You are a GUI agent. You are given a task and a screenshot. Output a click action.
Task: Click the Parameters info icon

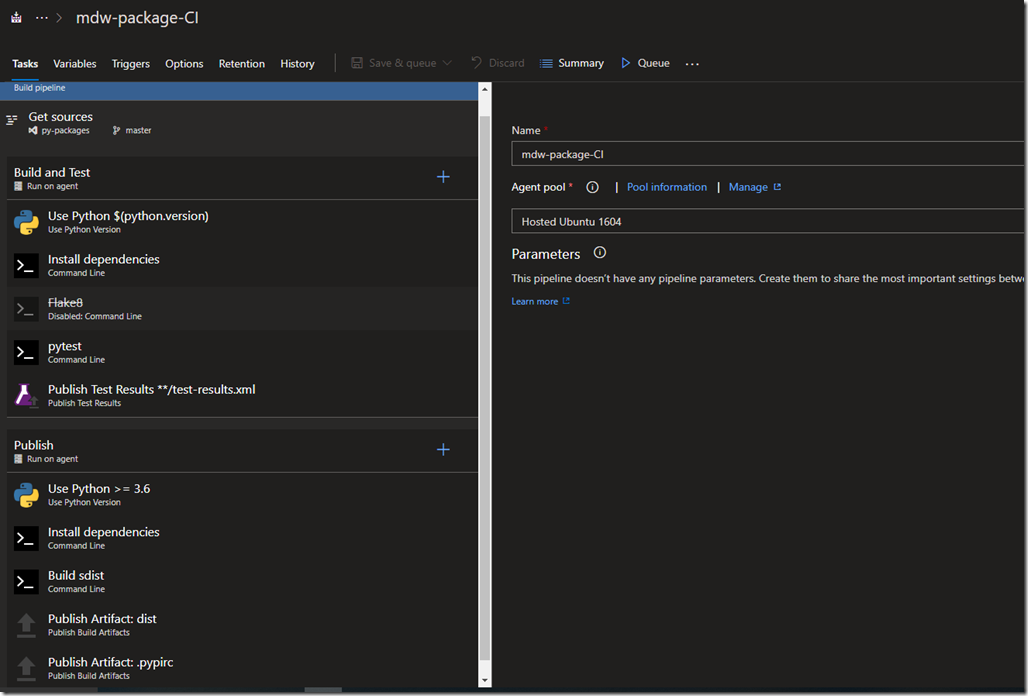click(599, 253)
